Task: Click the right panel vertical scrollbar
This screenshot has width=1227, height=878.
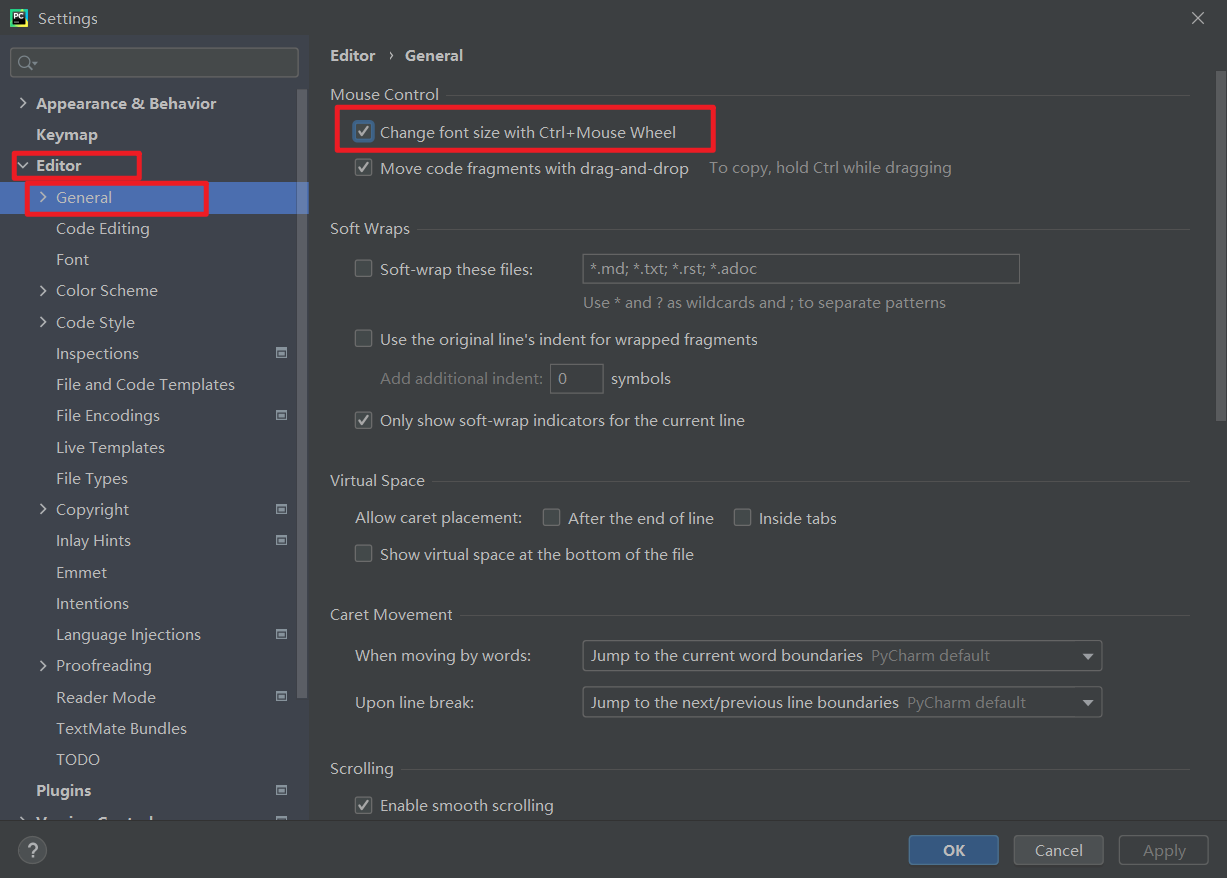Action: (1220, 245)
